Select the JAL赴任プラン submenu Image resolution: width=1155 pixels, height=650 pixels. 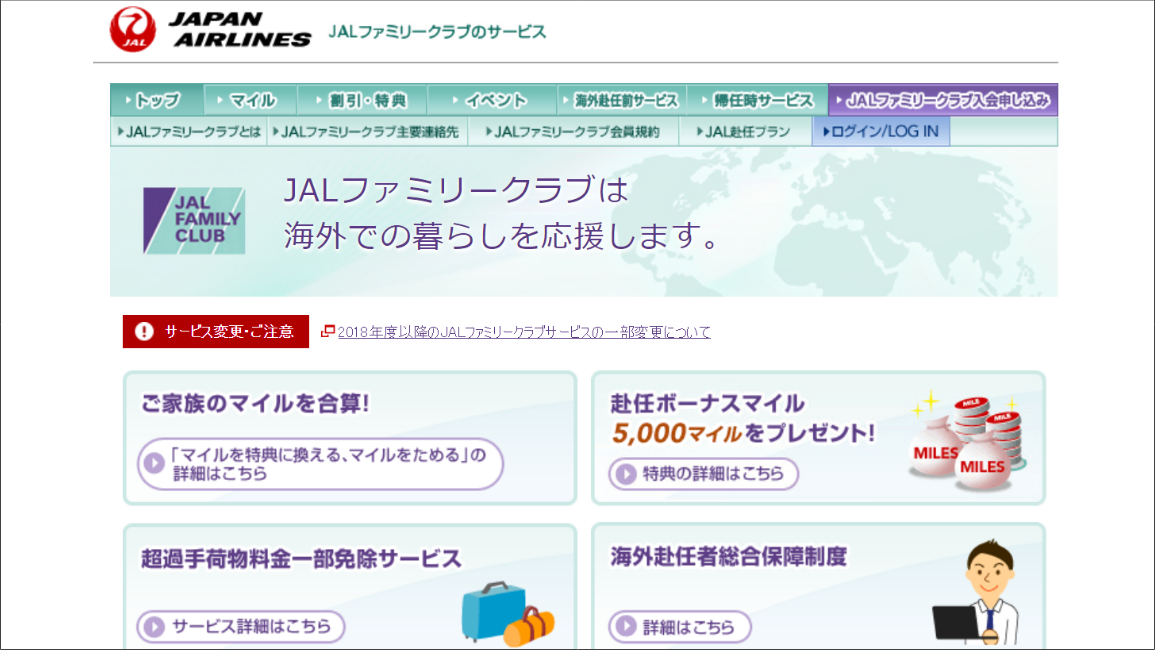point(745,132)
